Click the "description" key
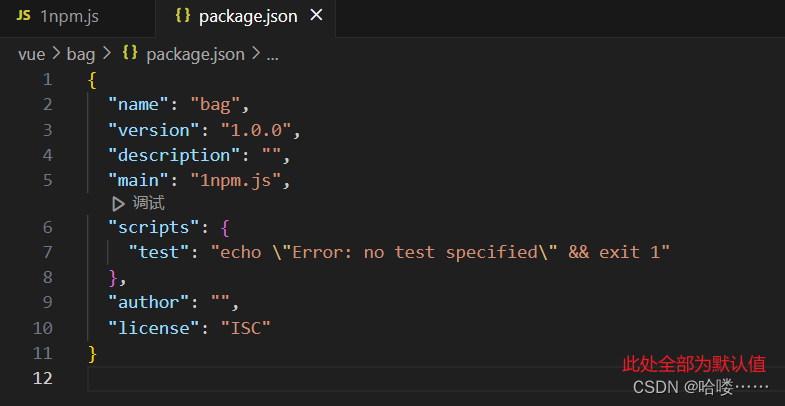 tap(175, 155)
